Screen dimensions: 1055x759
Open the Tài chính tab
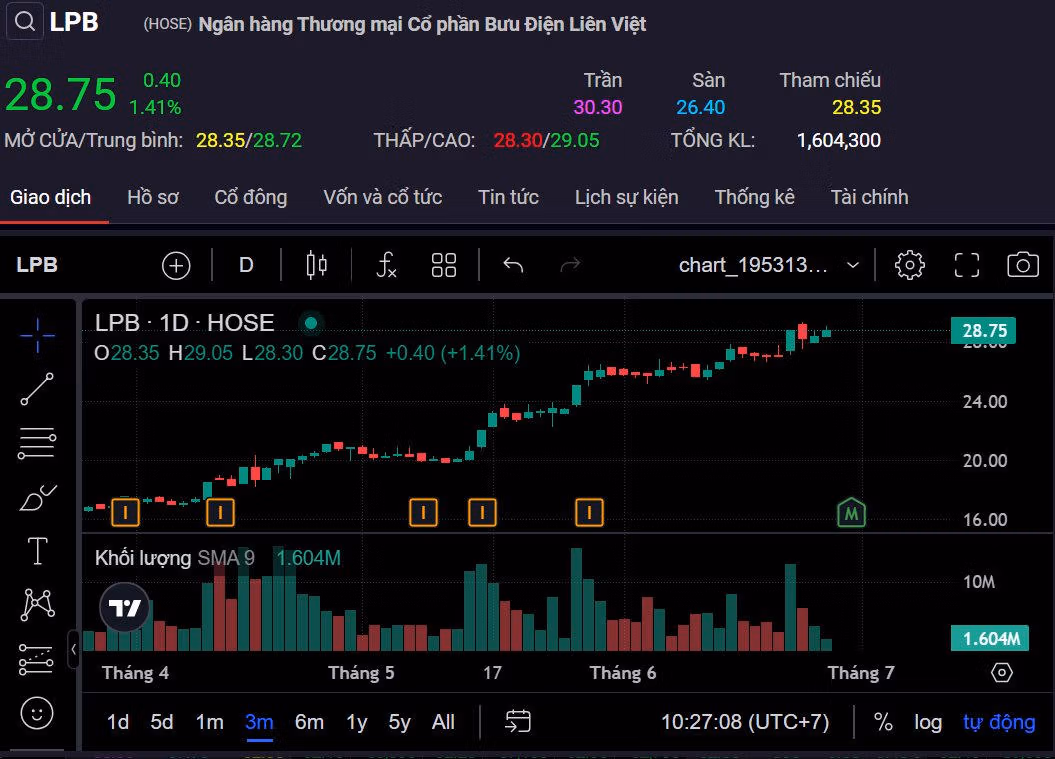point(869,197)
